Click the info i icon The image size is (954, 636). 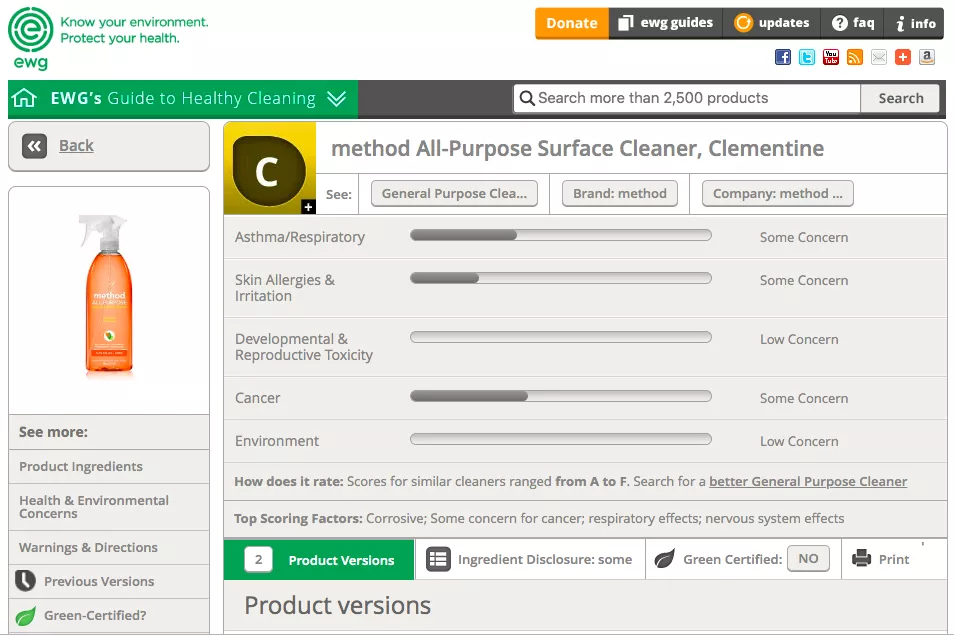point(900,23)
